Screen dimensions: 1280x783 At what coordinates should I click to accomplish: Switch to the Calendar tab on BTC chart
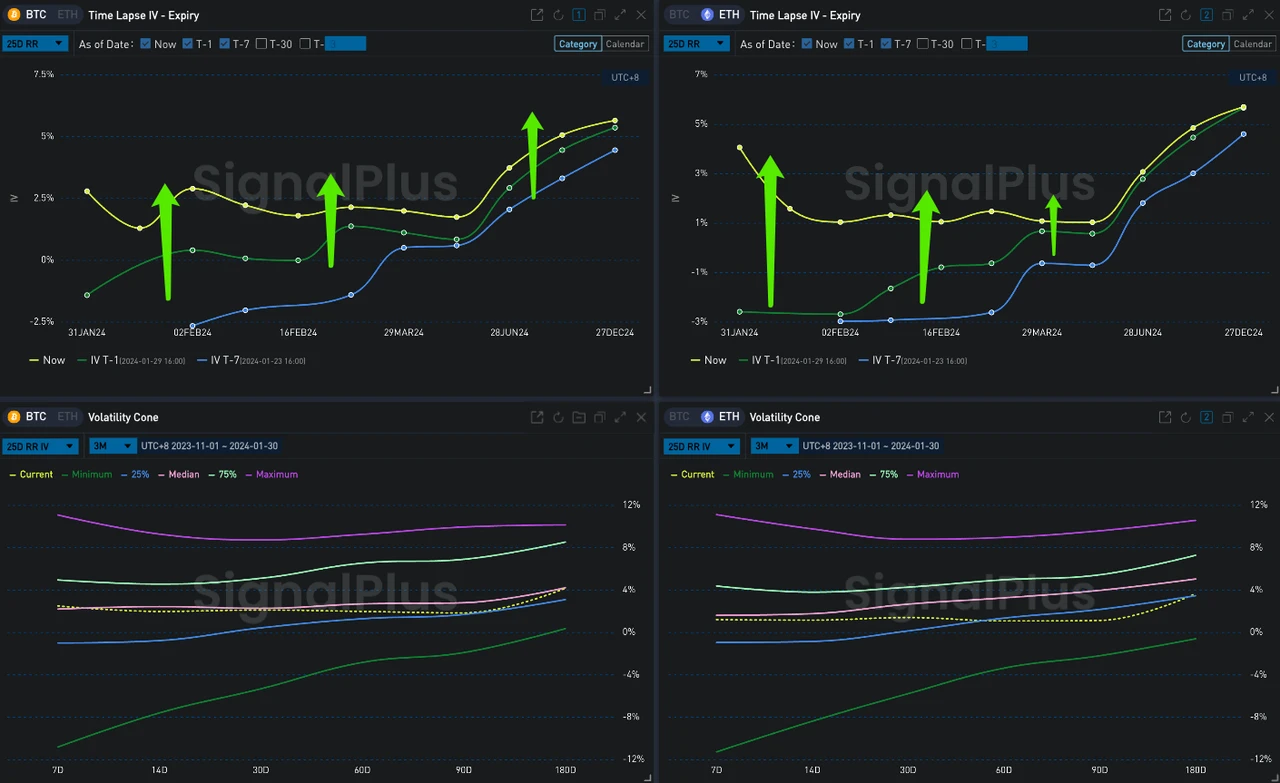[x=625, y=44]
